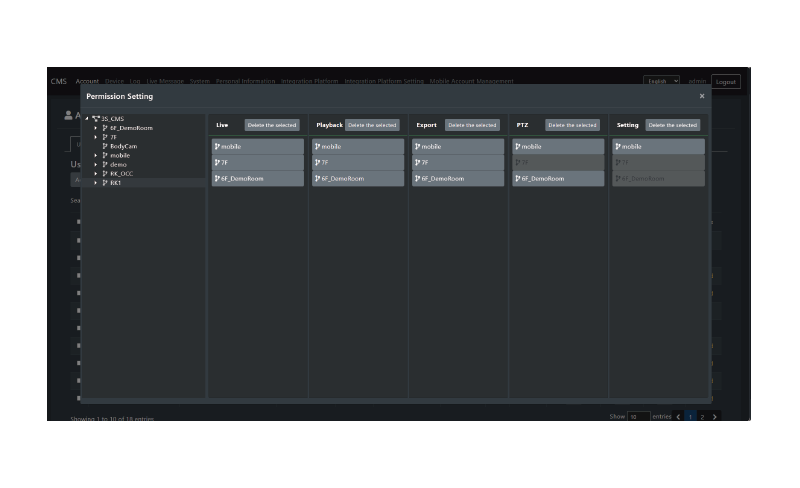The width and height of the screenshot is (800, 488).
Task: Close the Permission Setting dialog
Action: point(702,96)
